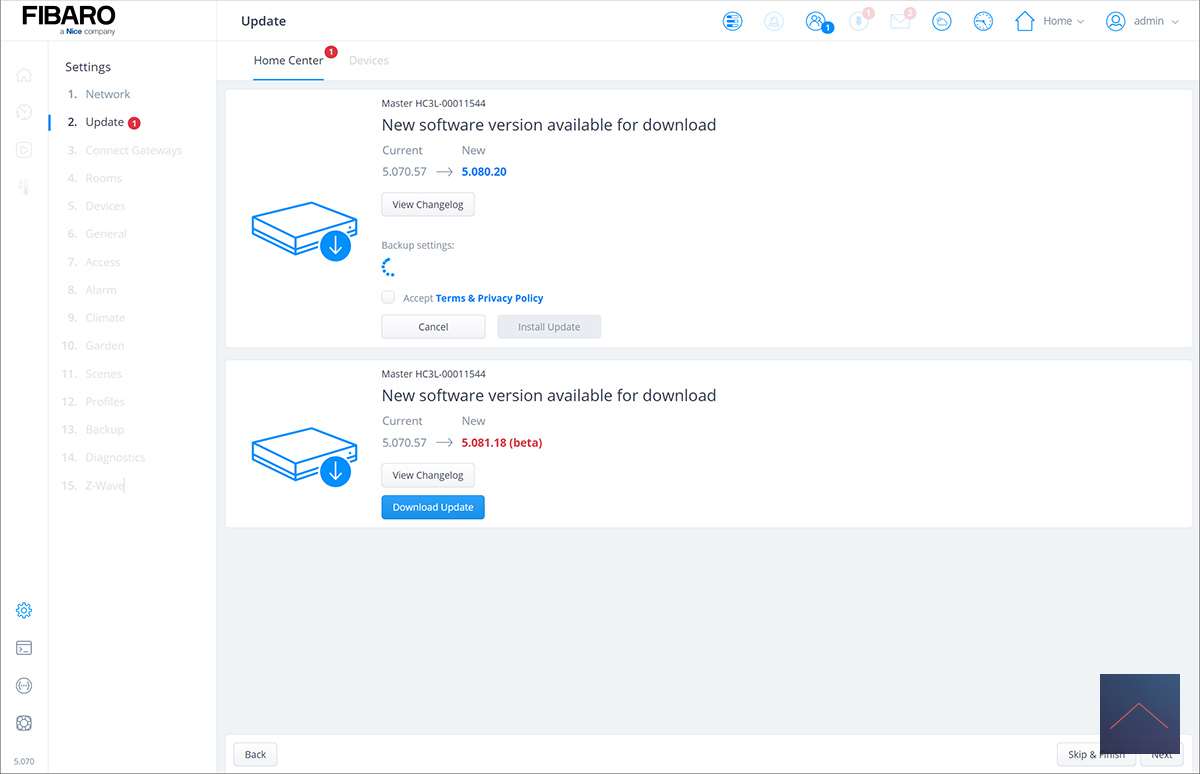
Task: Click the clock icon in header
Action: (x=983, y=21)
